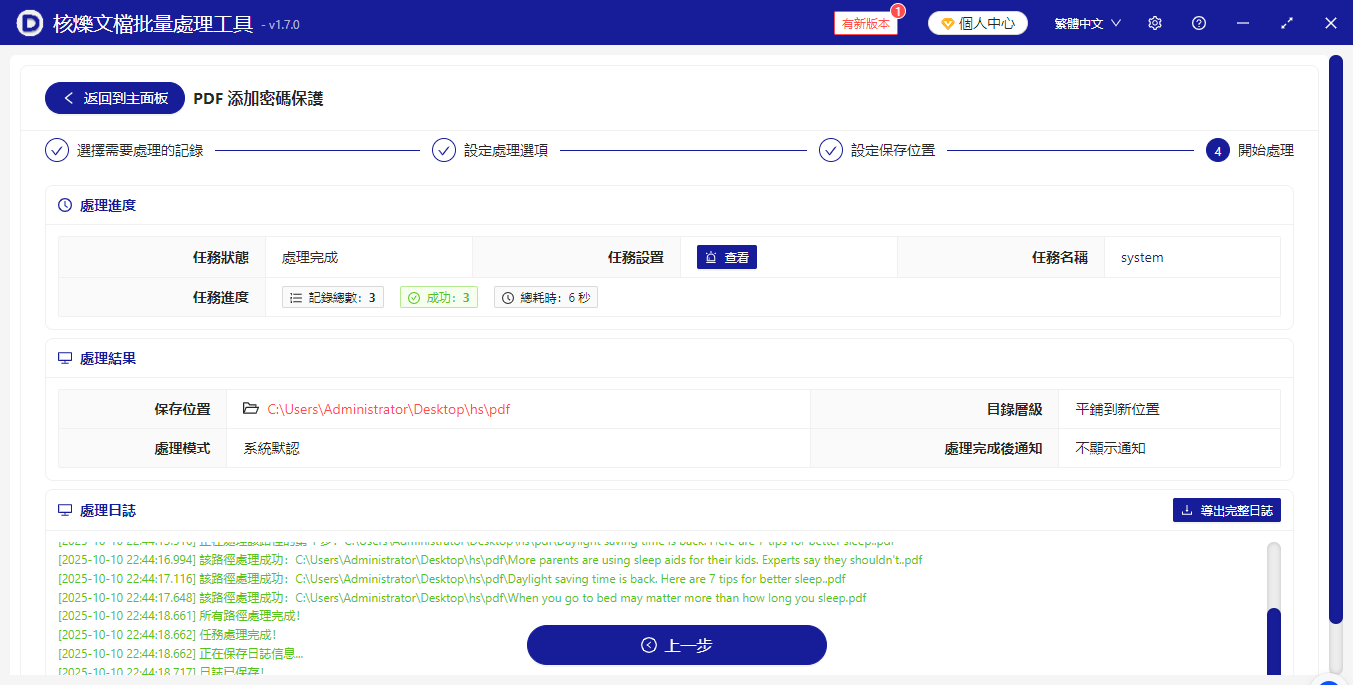The image size is (1353, 685).
Task: Click the 導出完整日誌 export button
Action: (1227, 510)
